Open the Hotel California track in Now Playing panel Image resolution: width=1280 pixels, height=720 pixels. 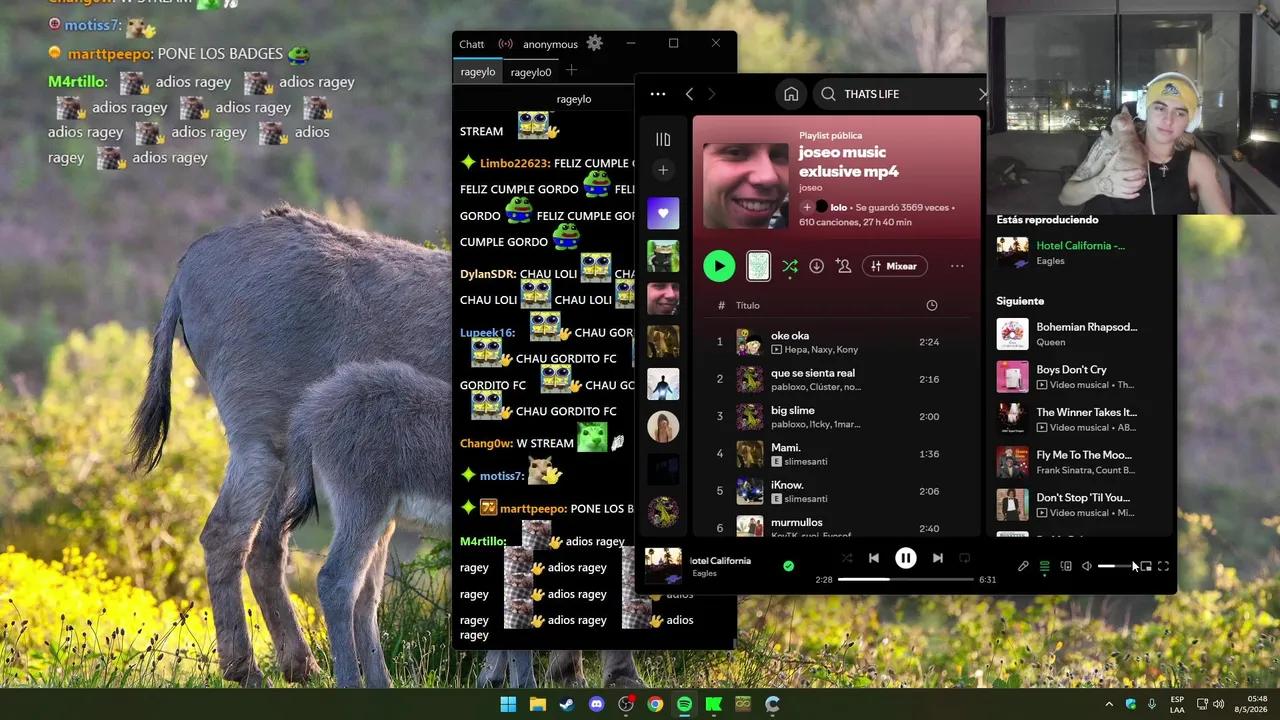click(1080, 245)
